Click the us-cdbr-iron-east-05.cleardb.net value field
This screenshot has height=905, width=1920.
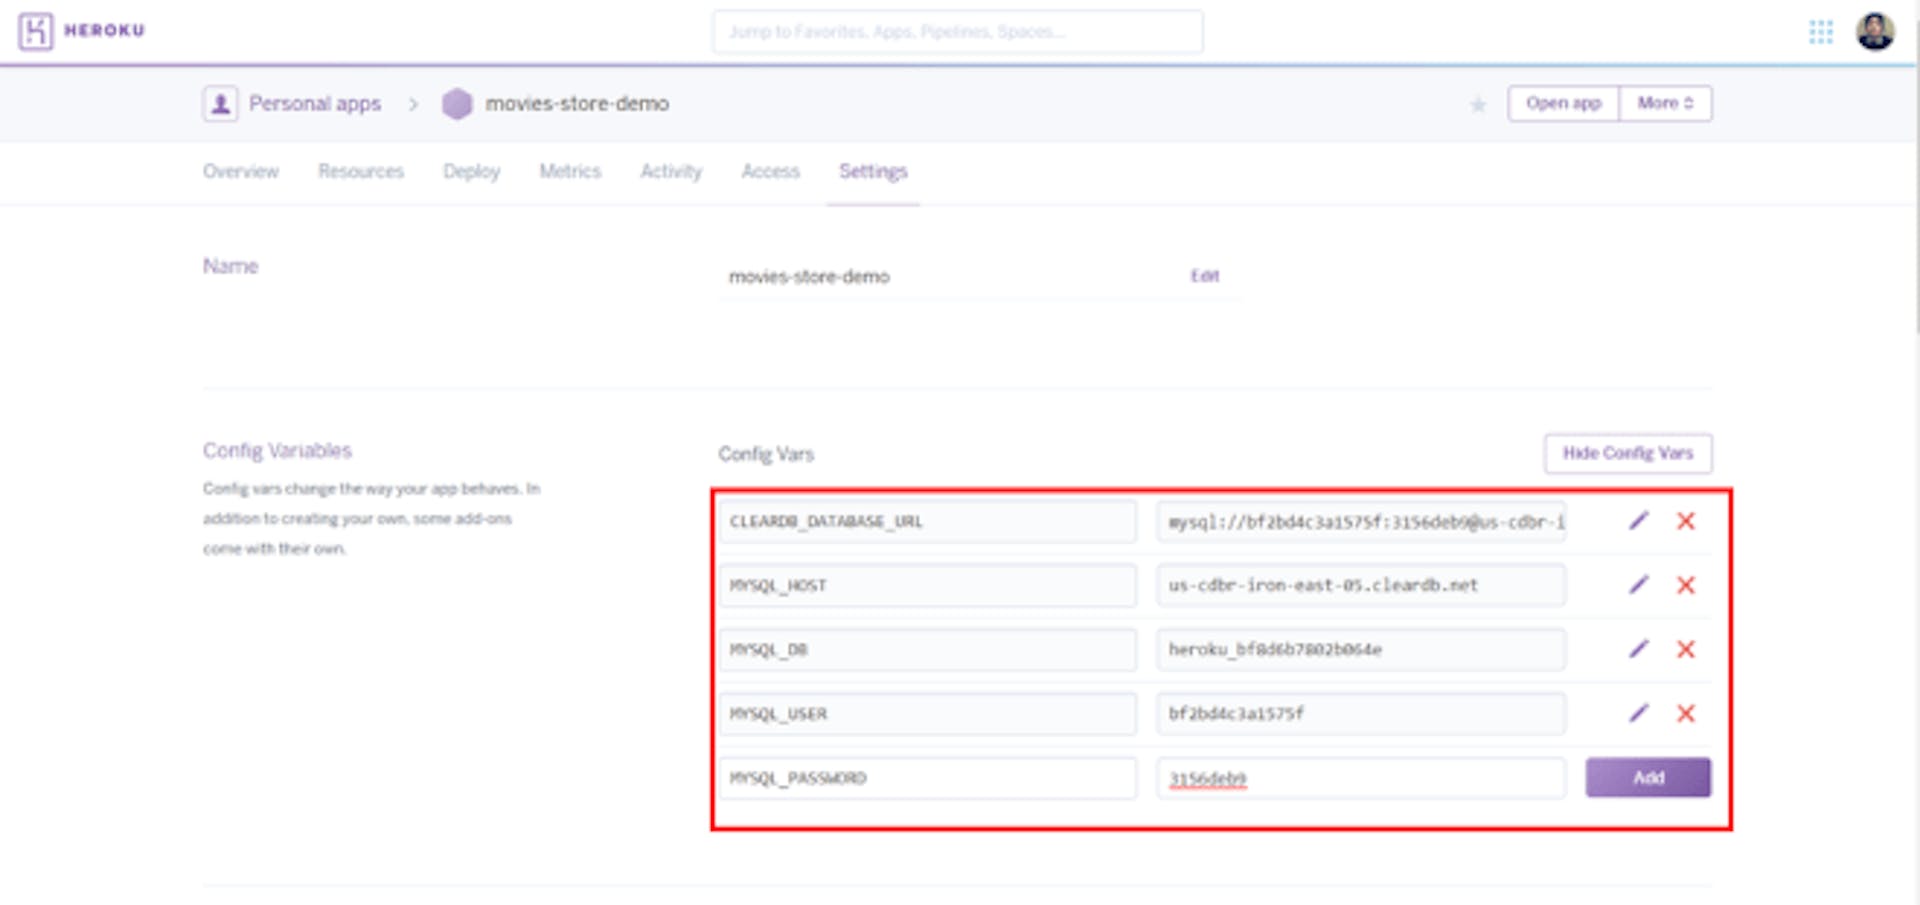click(1361, 585)
